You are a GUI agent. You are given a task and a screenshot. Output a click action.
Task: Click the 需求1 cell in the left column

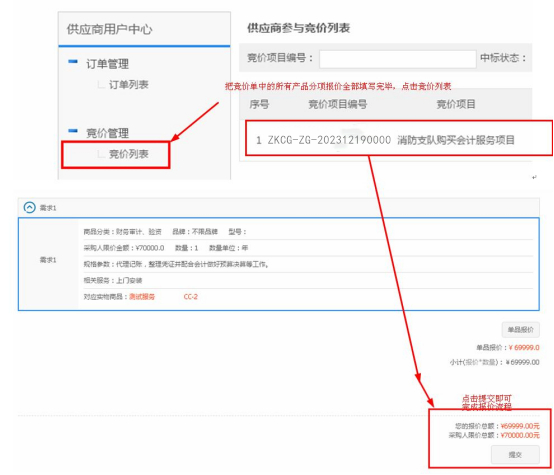click(48, 260)
